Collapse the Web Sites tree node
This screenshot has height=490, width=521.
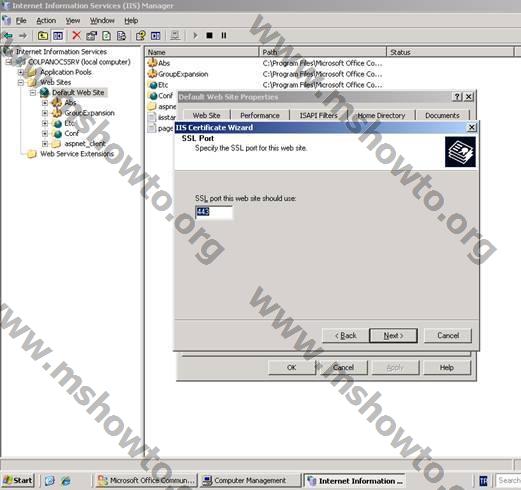[x=21, y=82]
